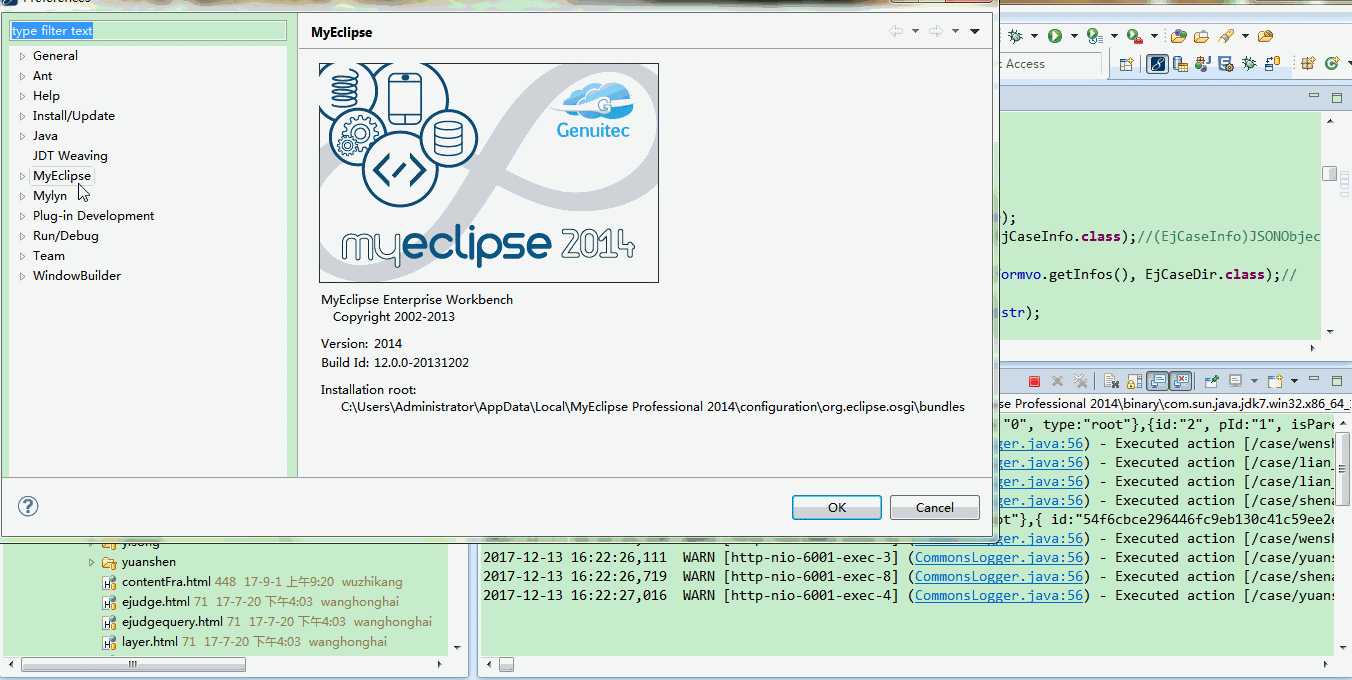Select ejudge.html in Package Explorer

point(156,601)
